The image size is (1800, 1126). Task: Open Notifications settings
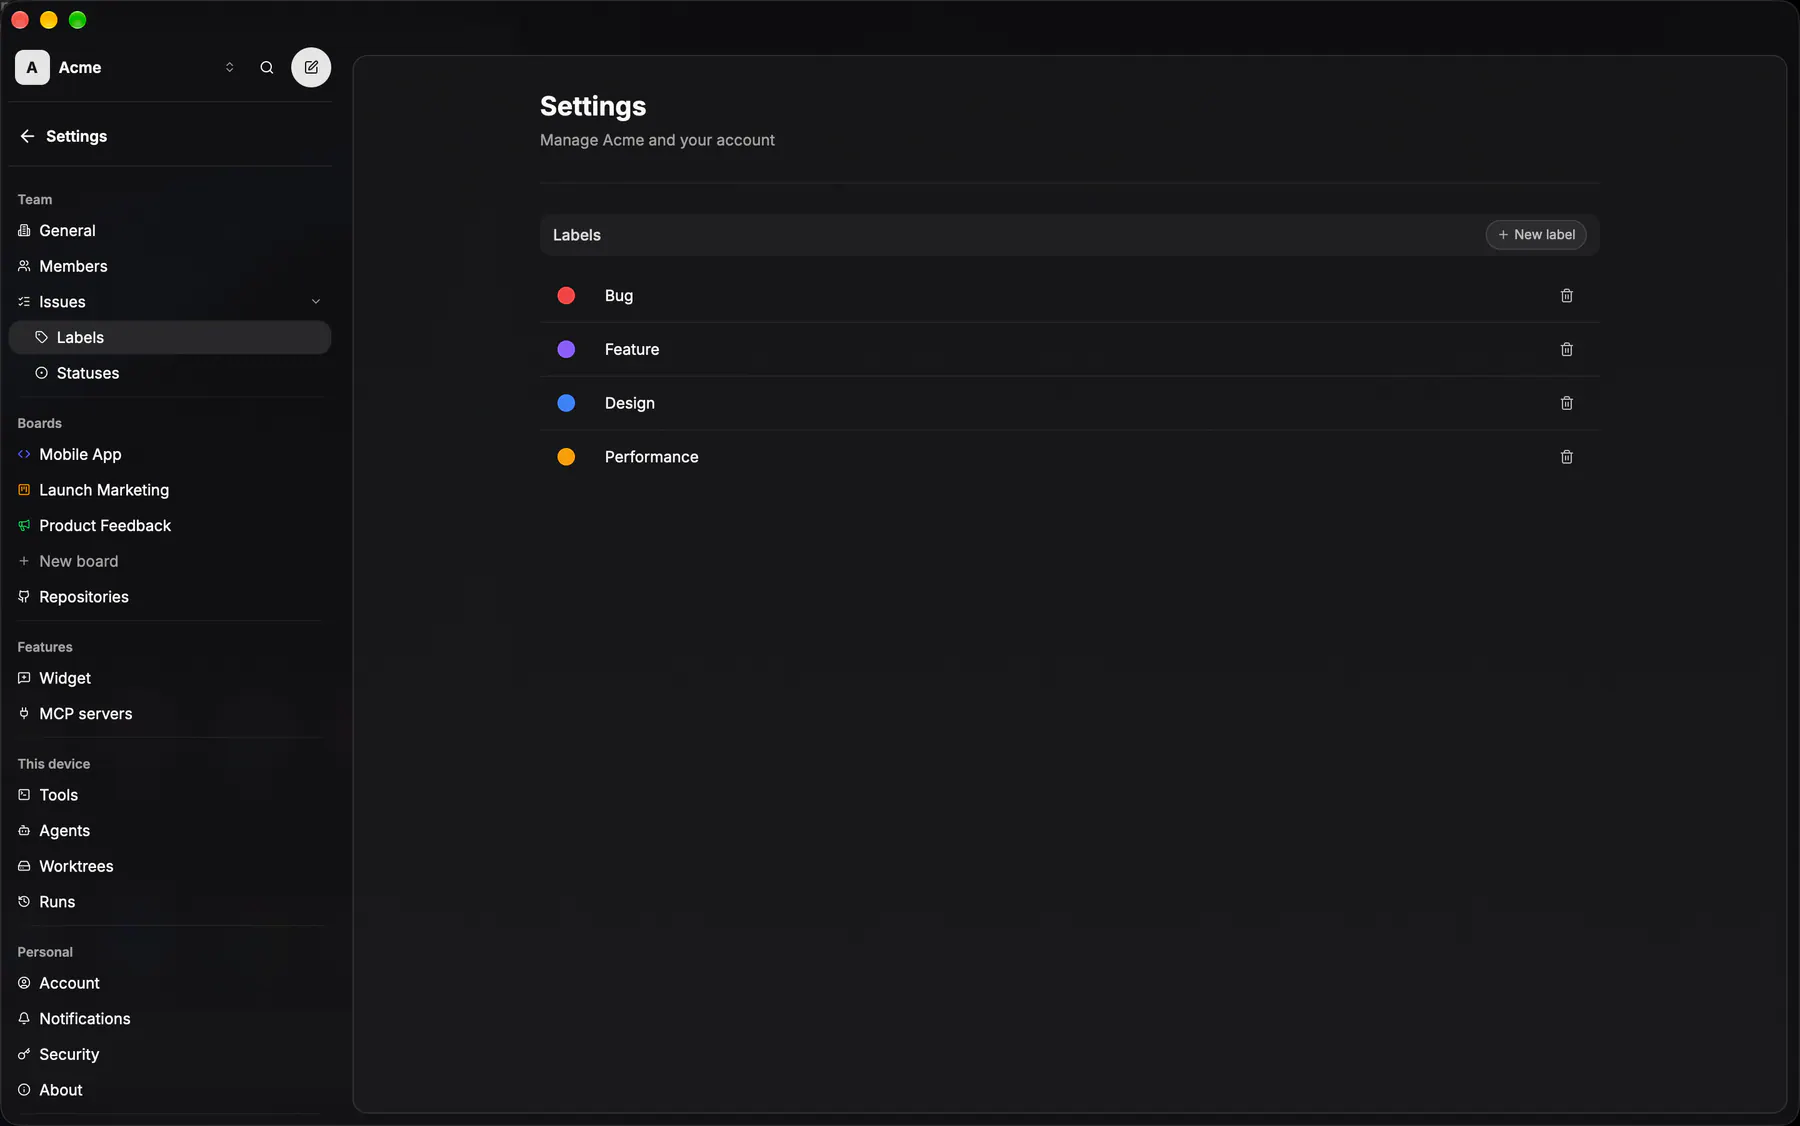[170, 1019]
